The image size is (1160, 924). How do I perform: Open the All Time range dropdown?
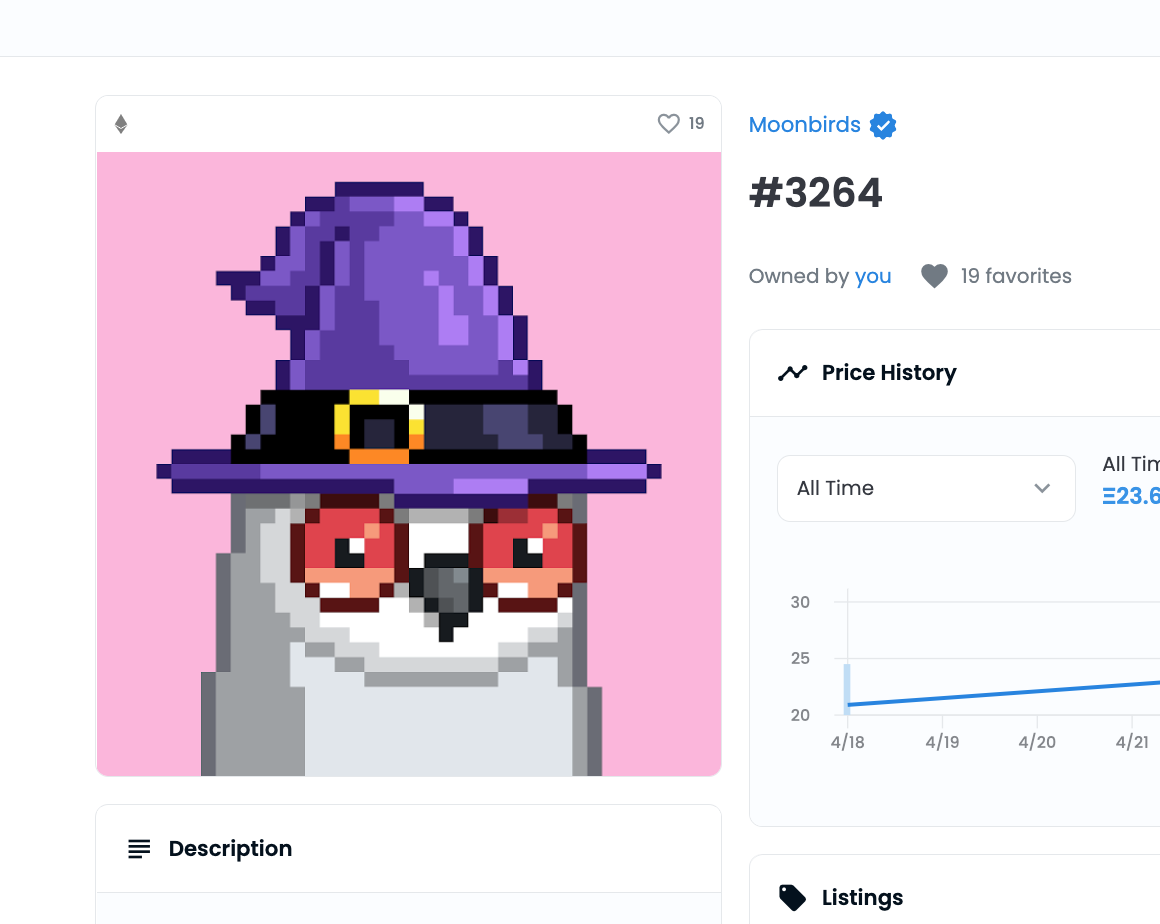[926, 488]
